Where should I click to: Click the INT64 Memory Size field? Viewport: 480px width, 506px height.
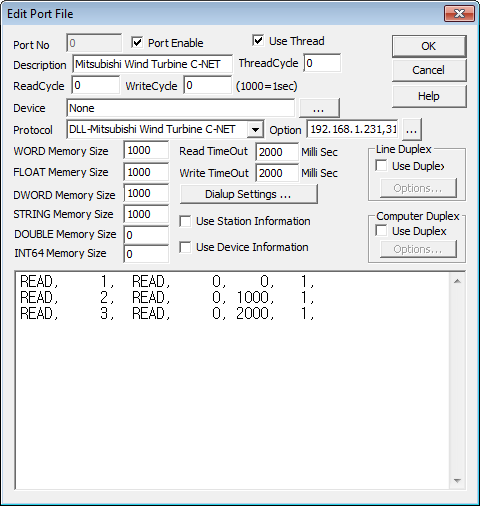coord(146,254)
